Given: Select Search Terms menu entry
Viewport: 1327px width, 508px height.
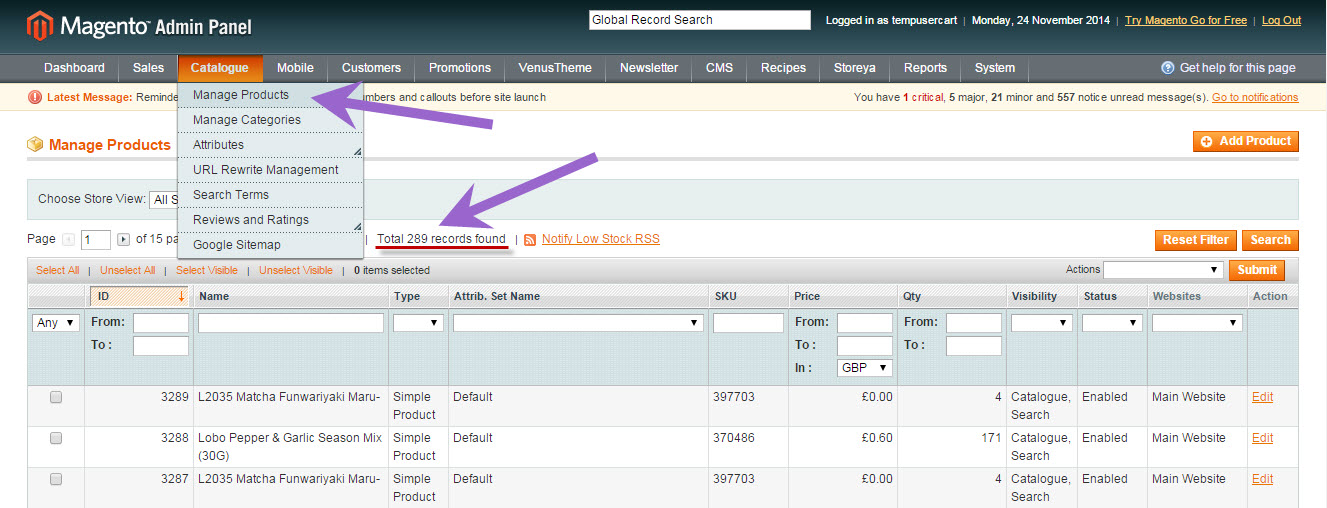Looking at the screenshot, I should [270, 195].
